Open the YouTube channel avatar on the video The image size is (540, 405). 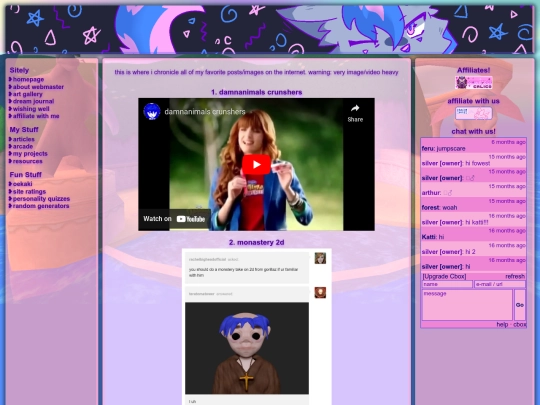click(x=152, y=112)
